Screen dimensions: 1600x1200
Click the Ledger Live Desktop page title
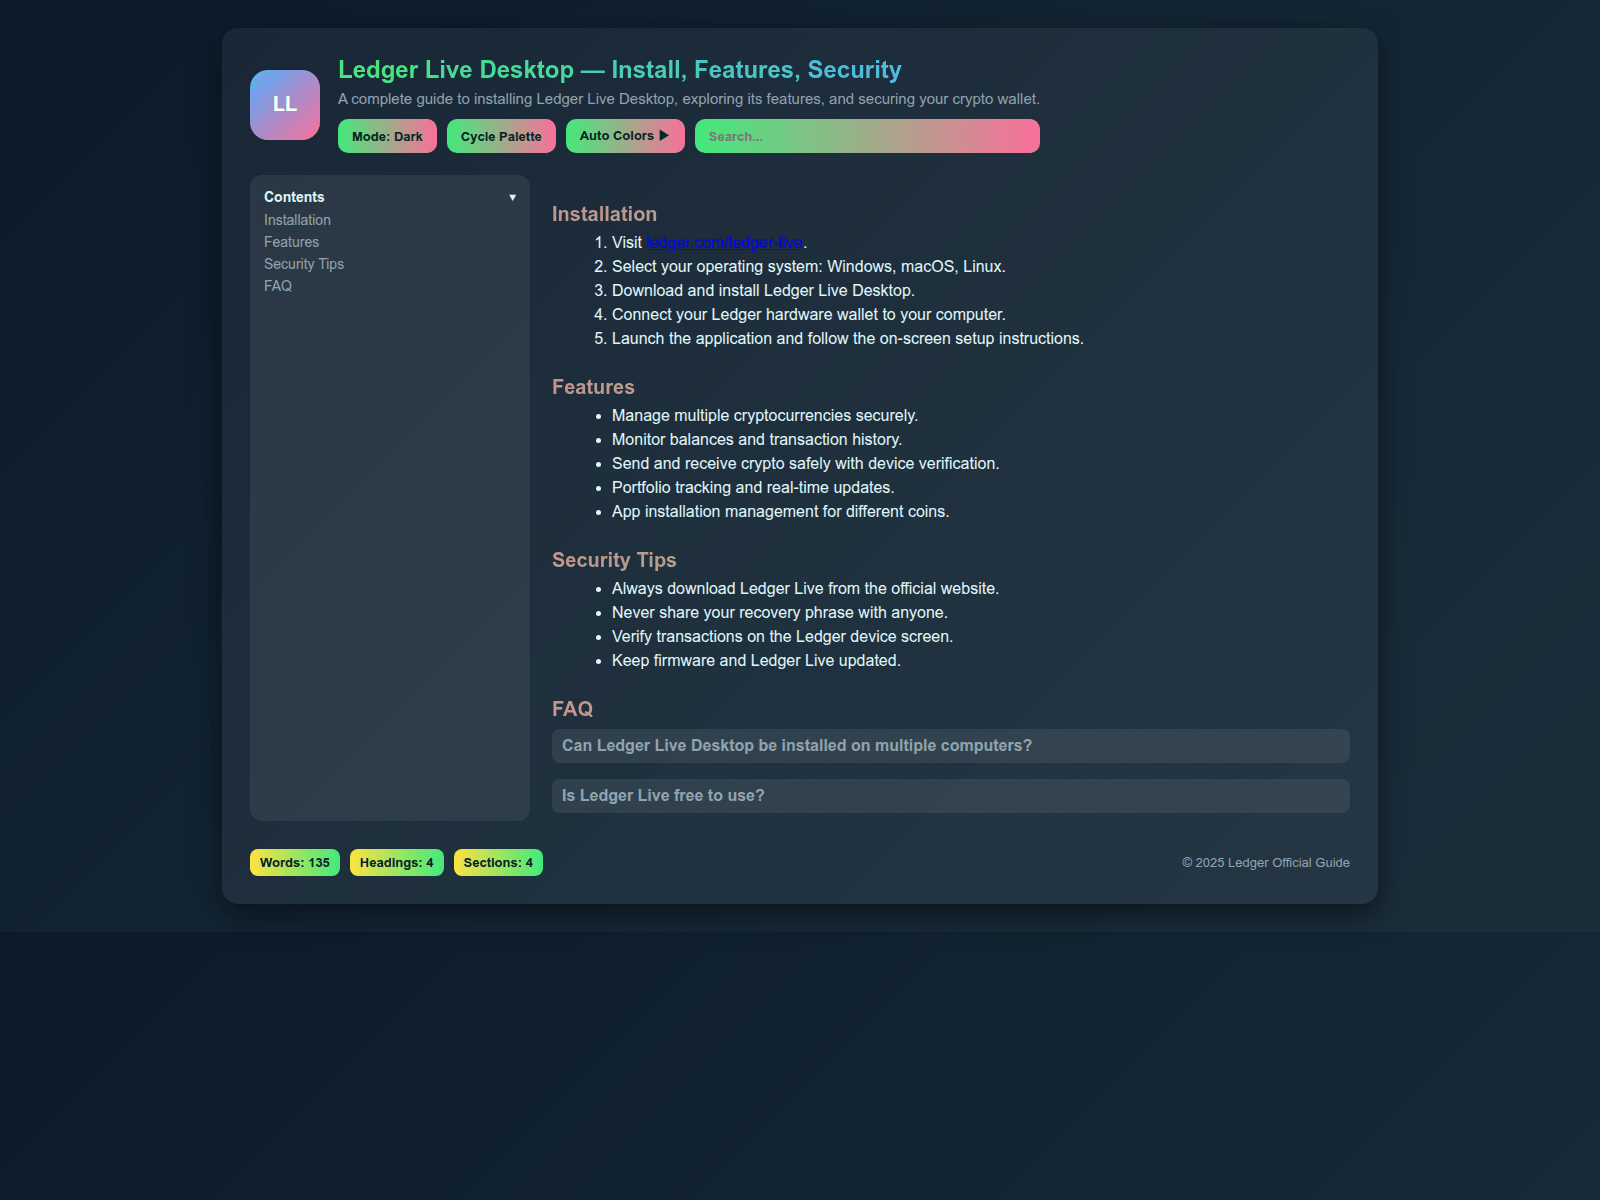click(x=619, y=70)
